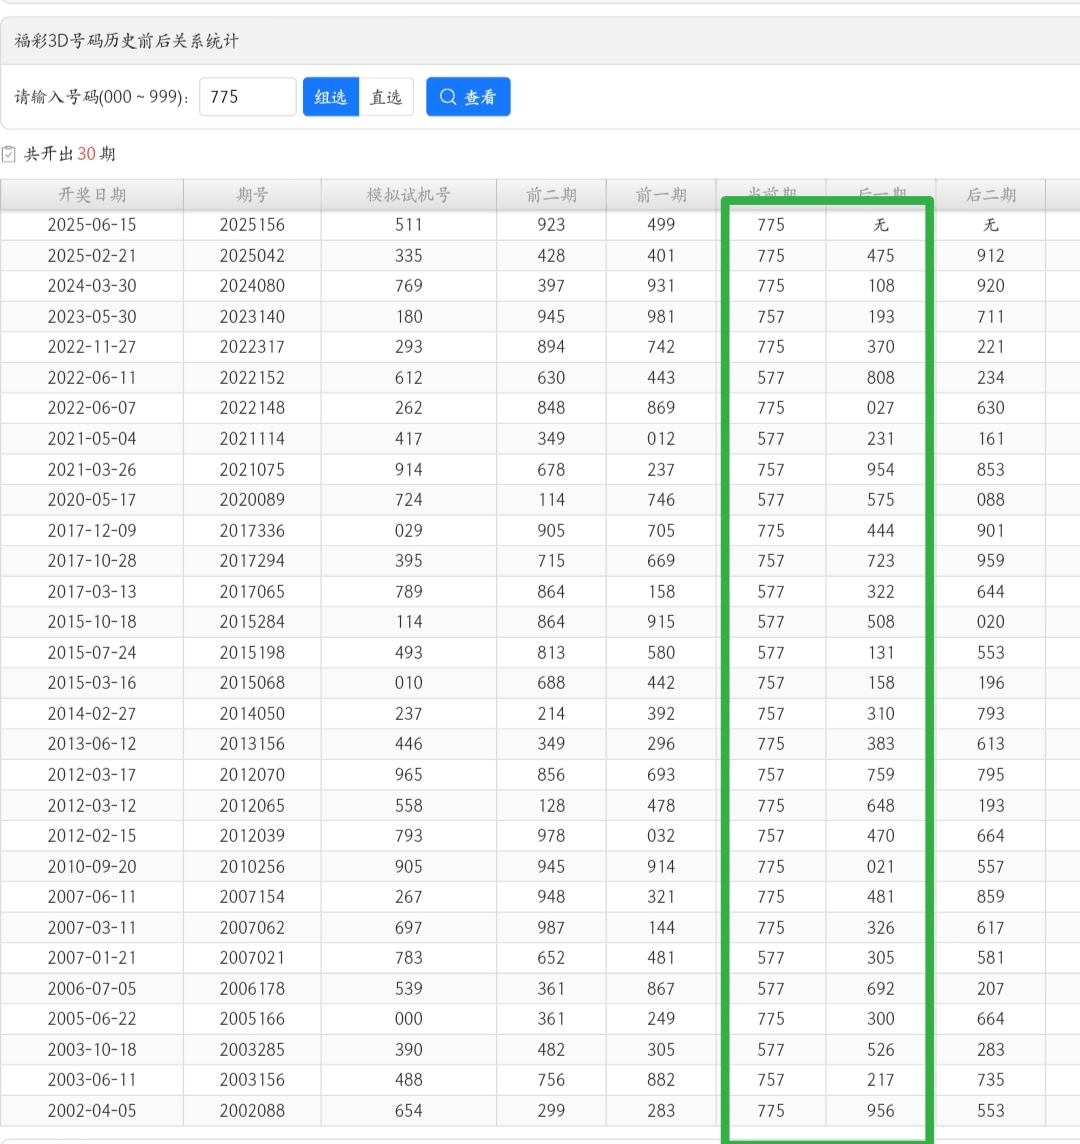
Task: Focus the number input containing 775
Action: click(x=248, y=97)
